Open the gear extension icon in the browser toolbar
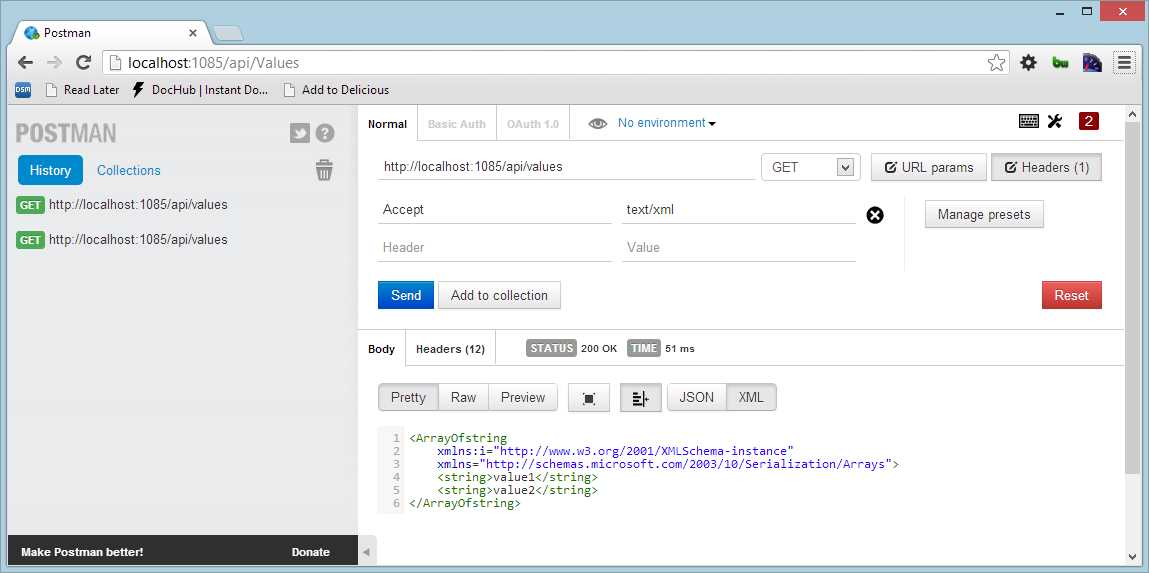This screenshot has width=1149, height=573. click(x=1029, y=62)
